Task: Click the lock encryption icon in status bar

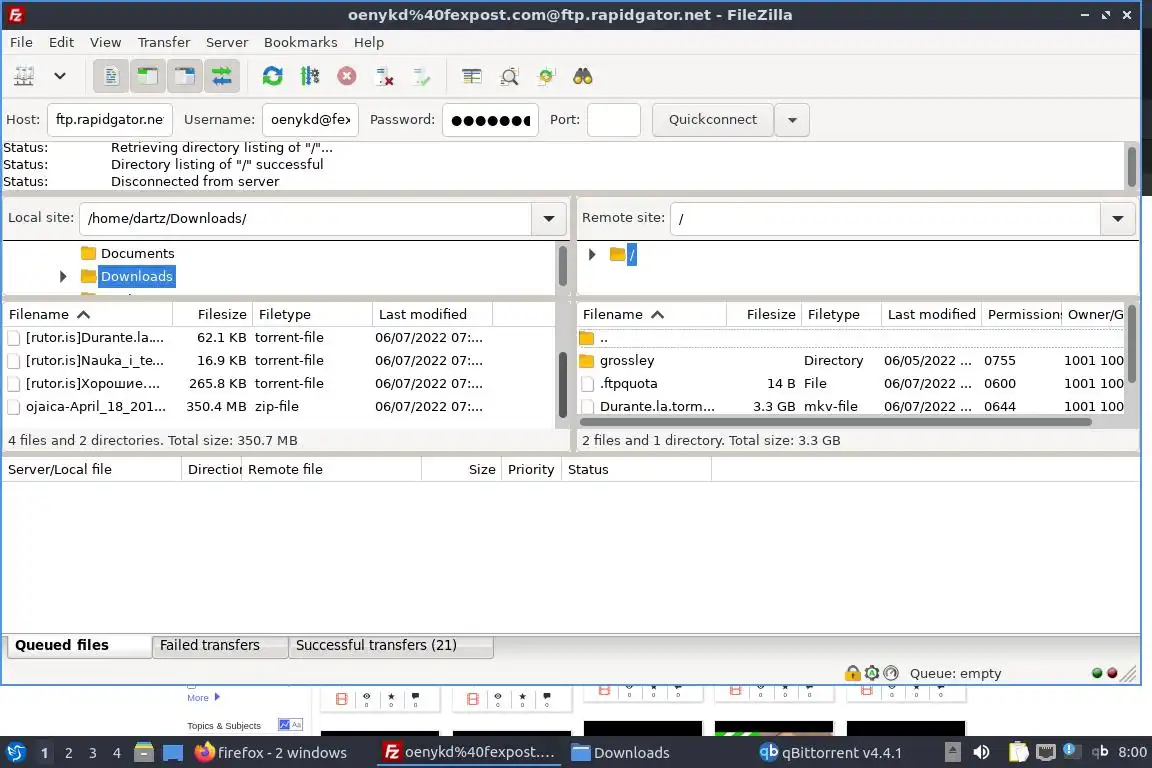Action: (852, 672)
